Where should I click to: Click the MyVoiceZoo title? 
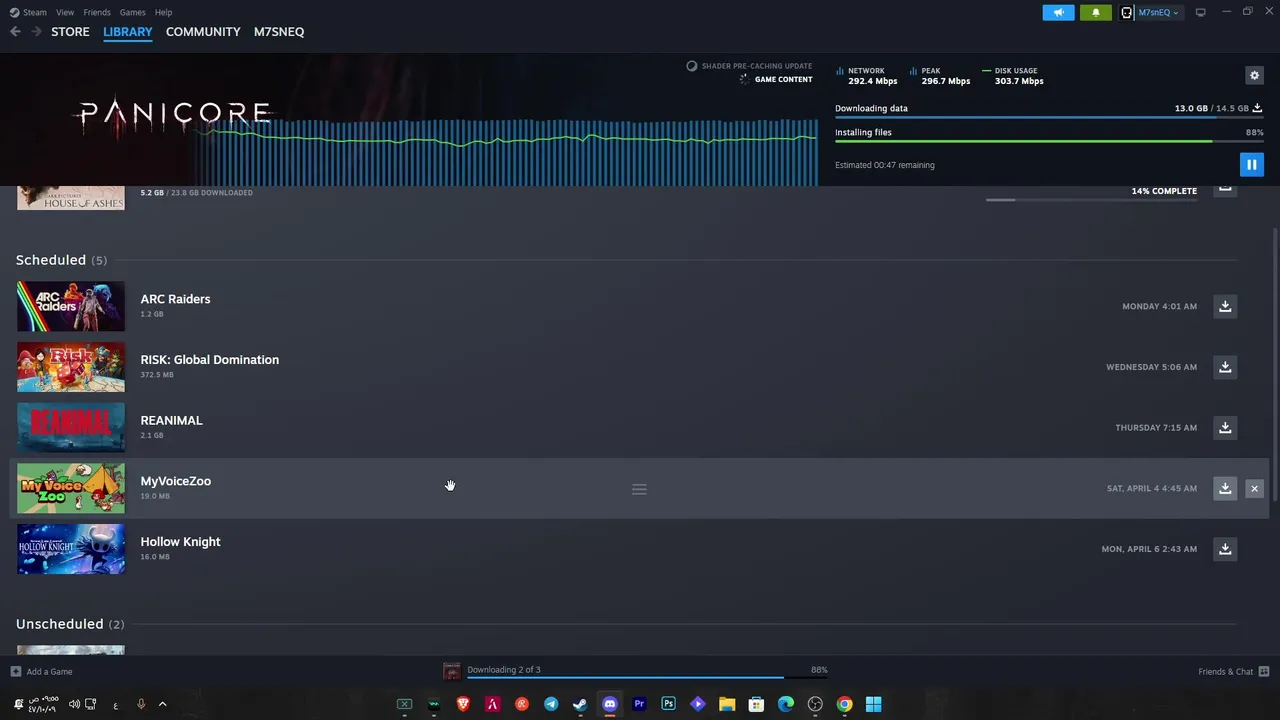coord(176,481)
